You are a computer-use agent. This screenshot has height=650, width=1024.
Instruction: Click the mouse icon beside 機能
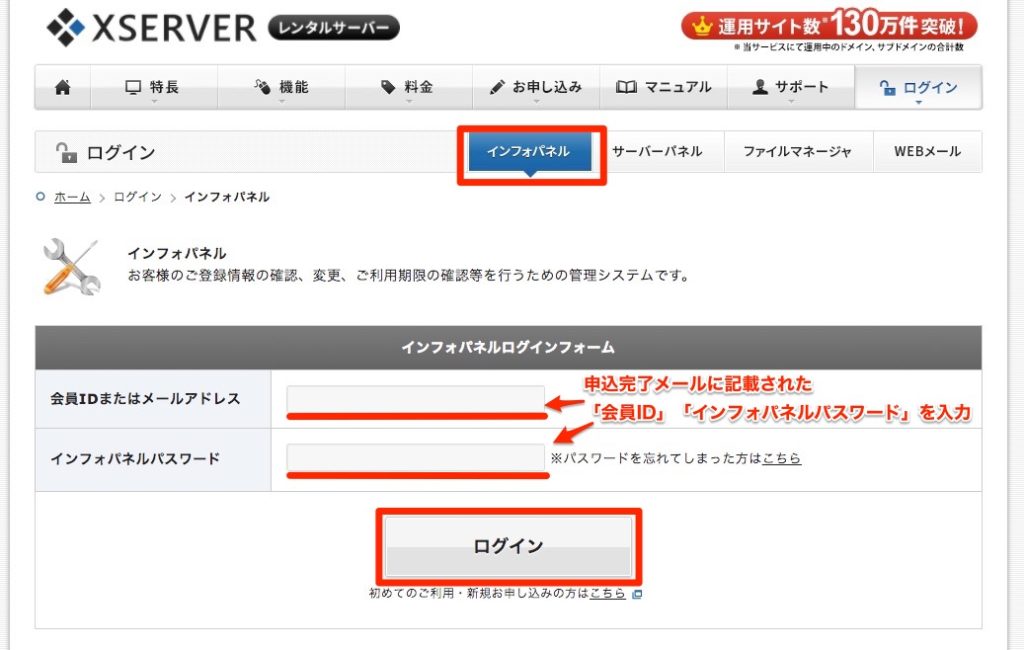[x=263, y=87]
